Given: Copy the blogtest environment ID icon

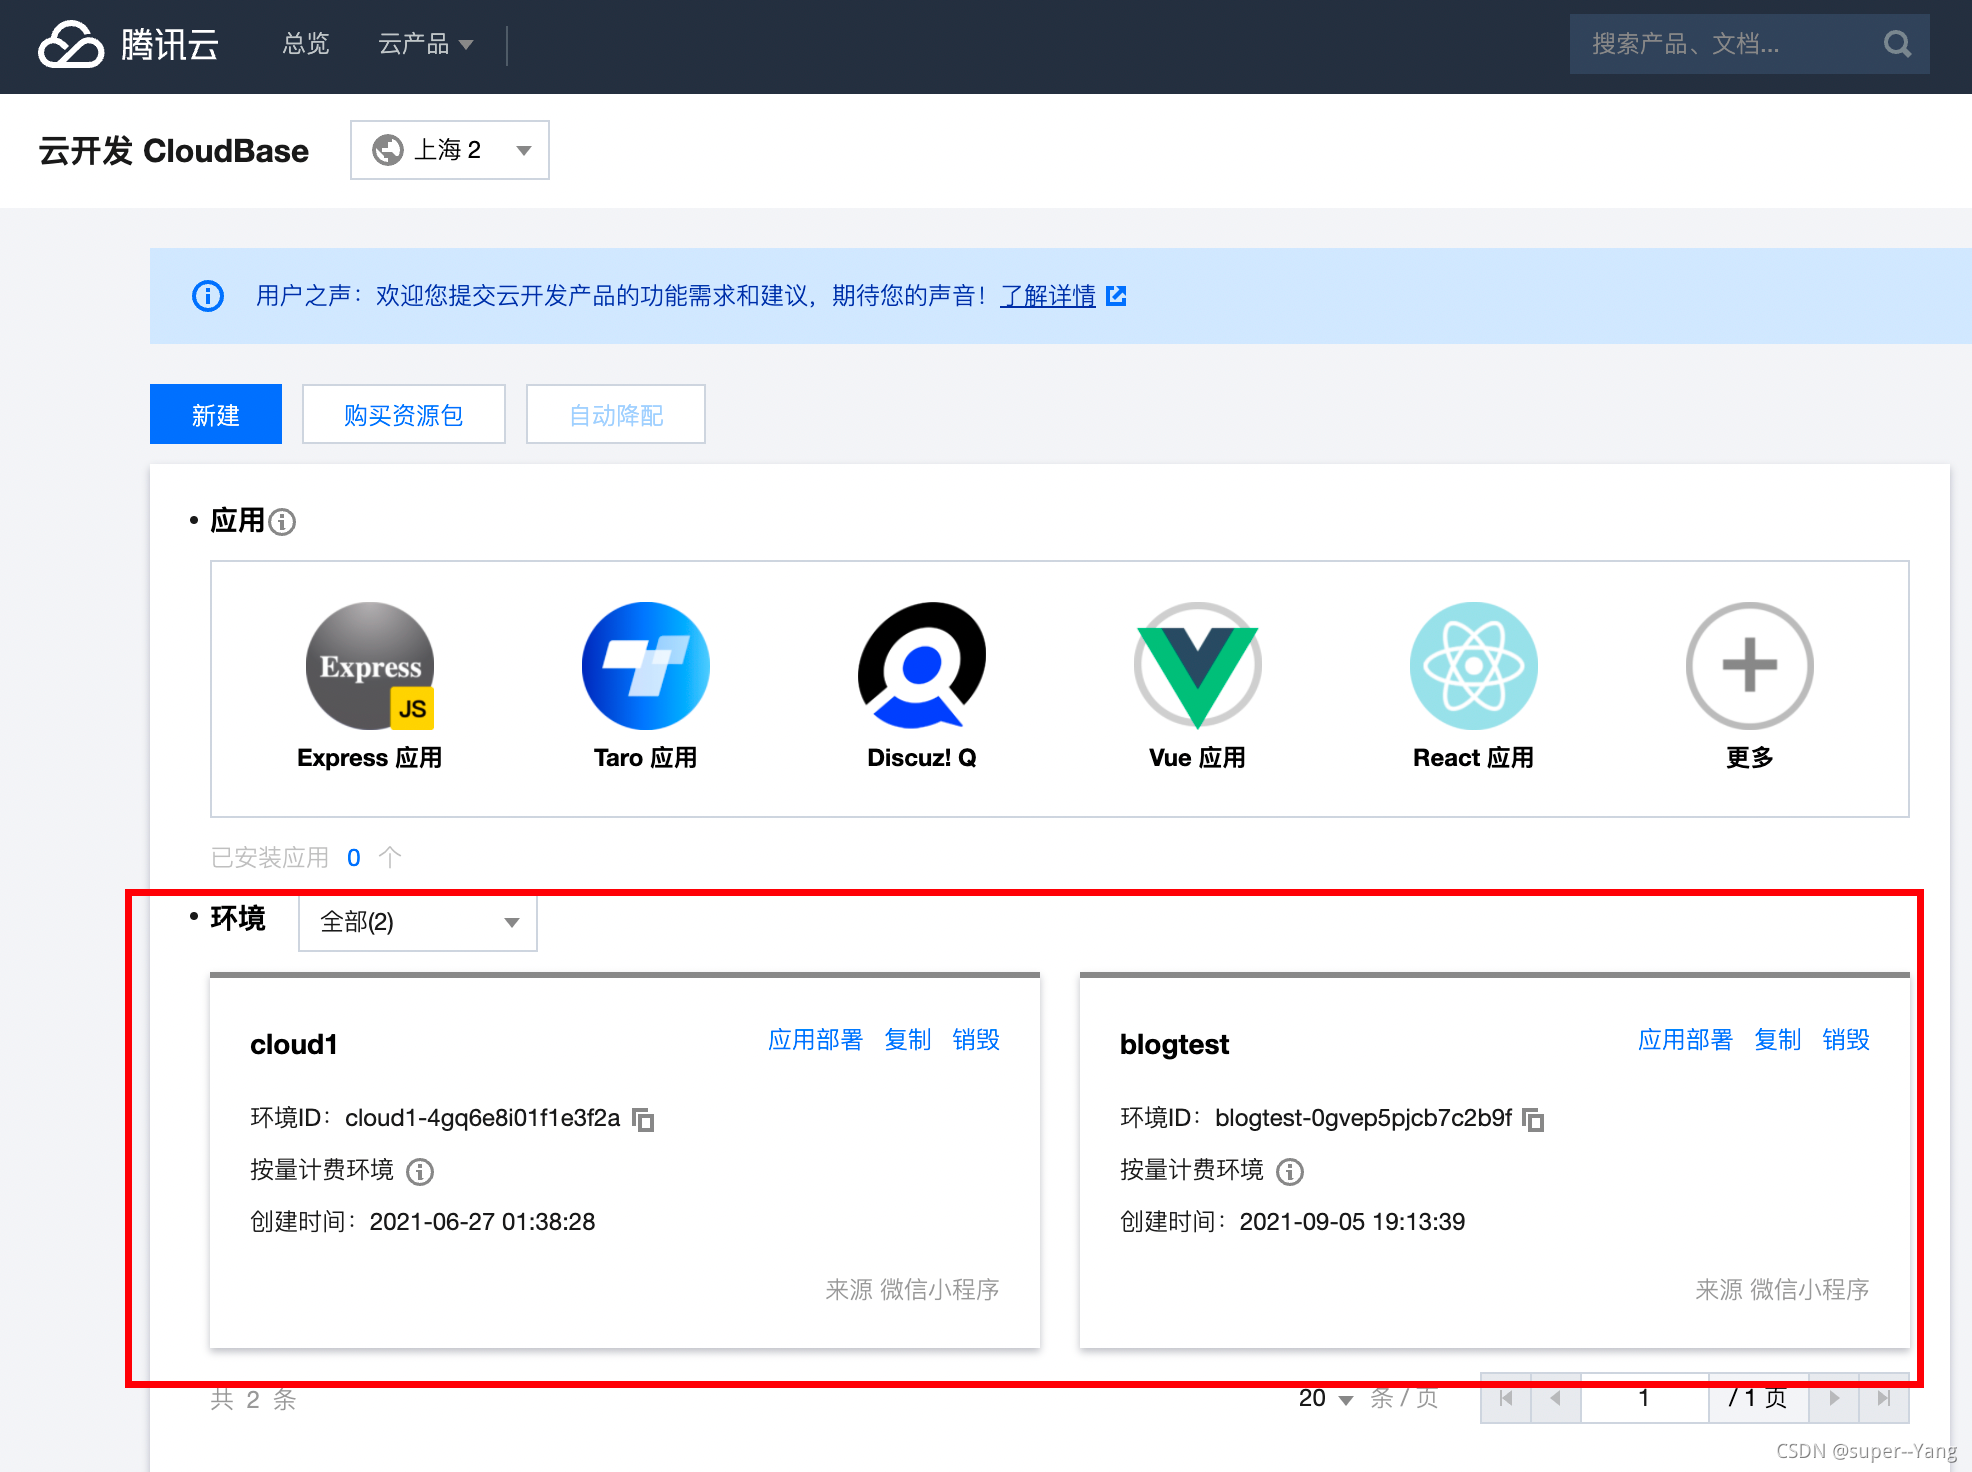Looking at the screenshot, I should pos(1533,1120).
